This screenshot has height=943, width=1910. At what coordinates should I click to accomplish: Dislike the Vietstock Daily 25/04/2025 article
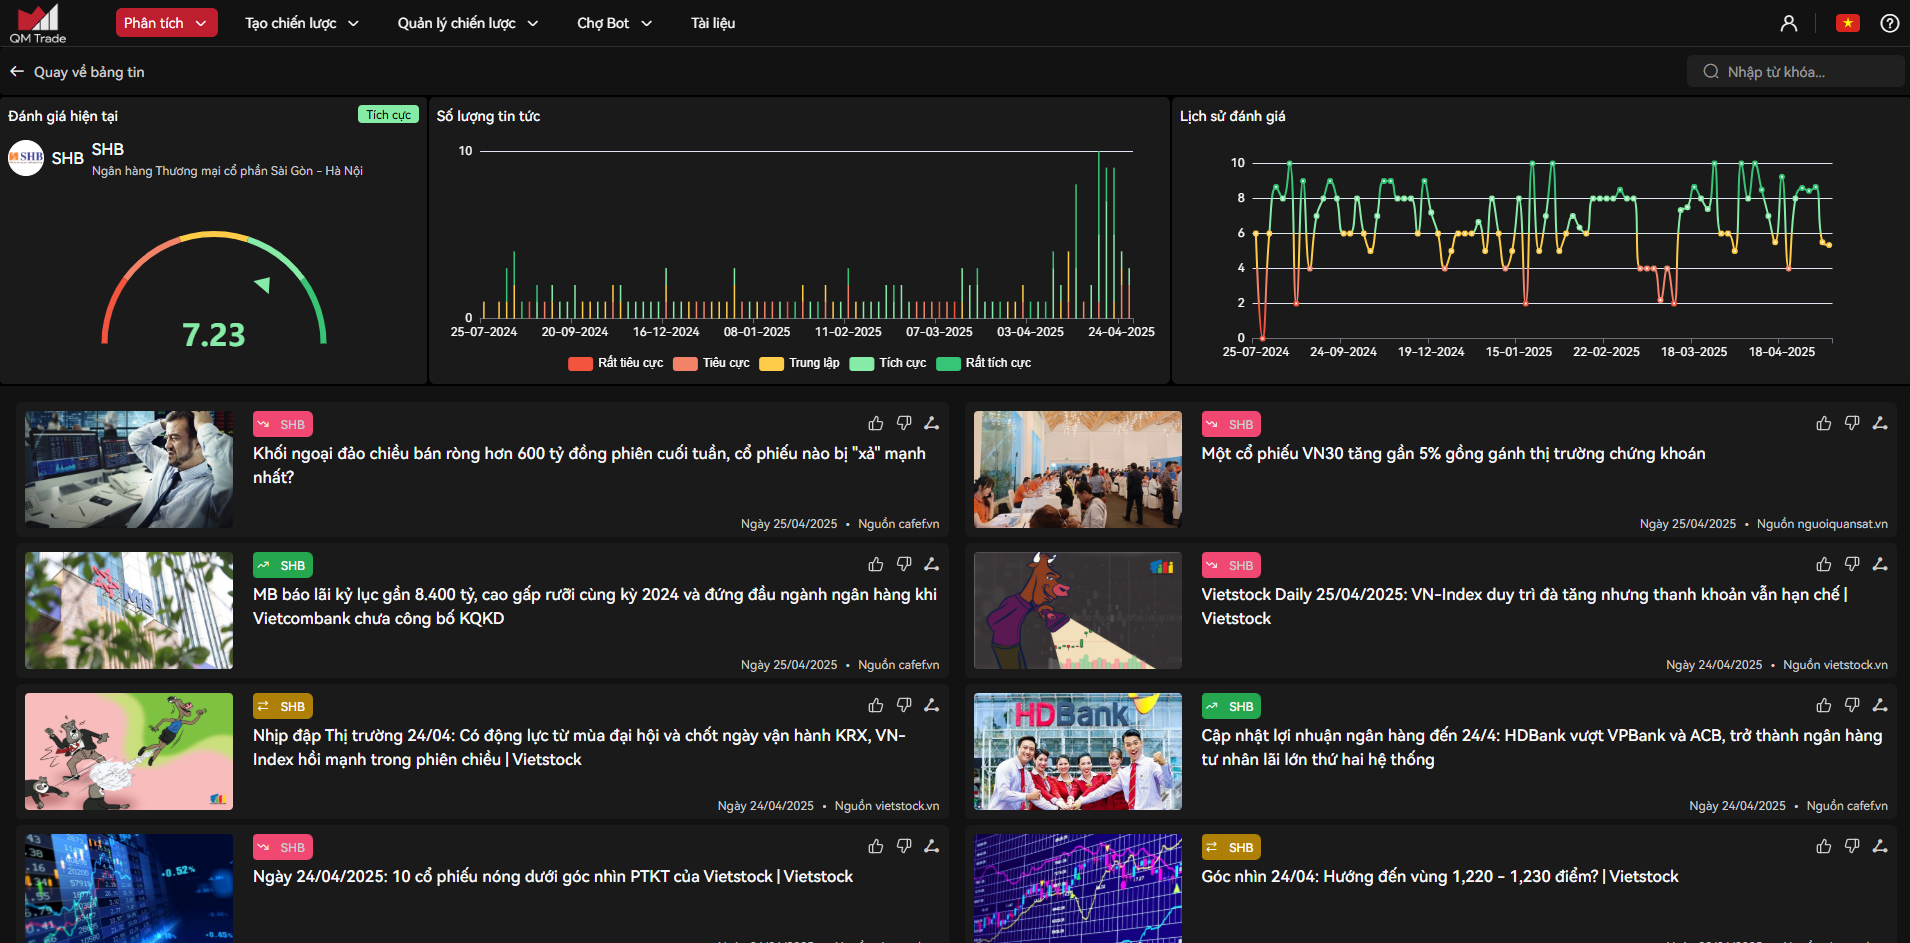(x=1852, y=564)
